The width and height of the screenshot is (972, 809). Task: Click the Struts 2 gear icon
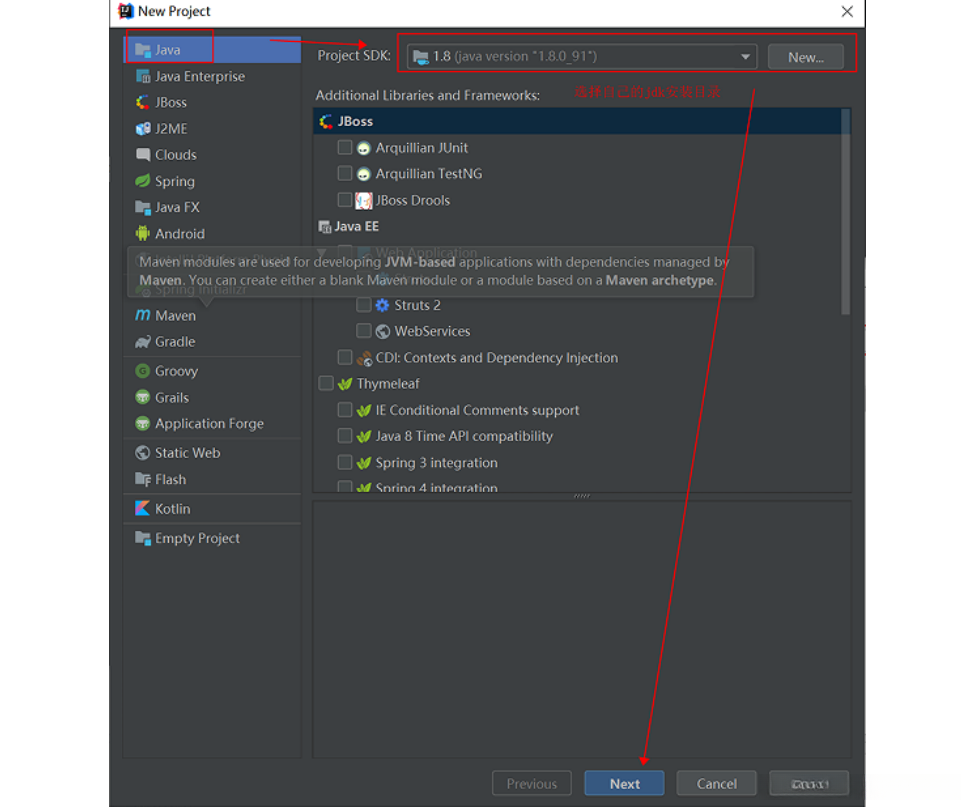tap(382, 305)
